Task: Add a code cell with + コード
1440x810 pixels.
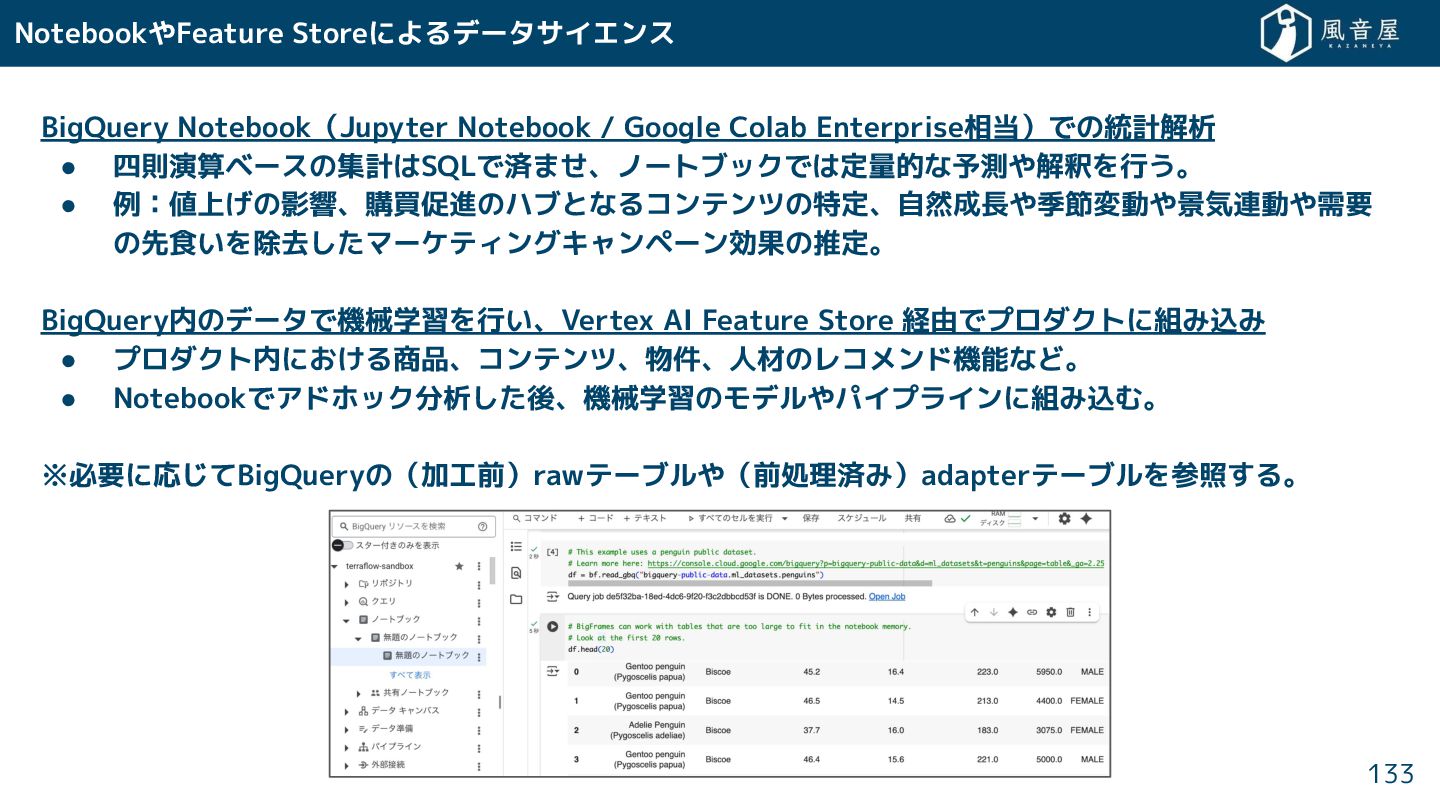Action: click(596, 519)
